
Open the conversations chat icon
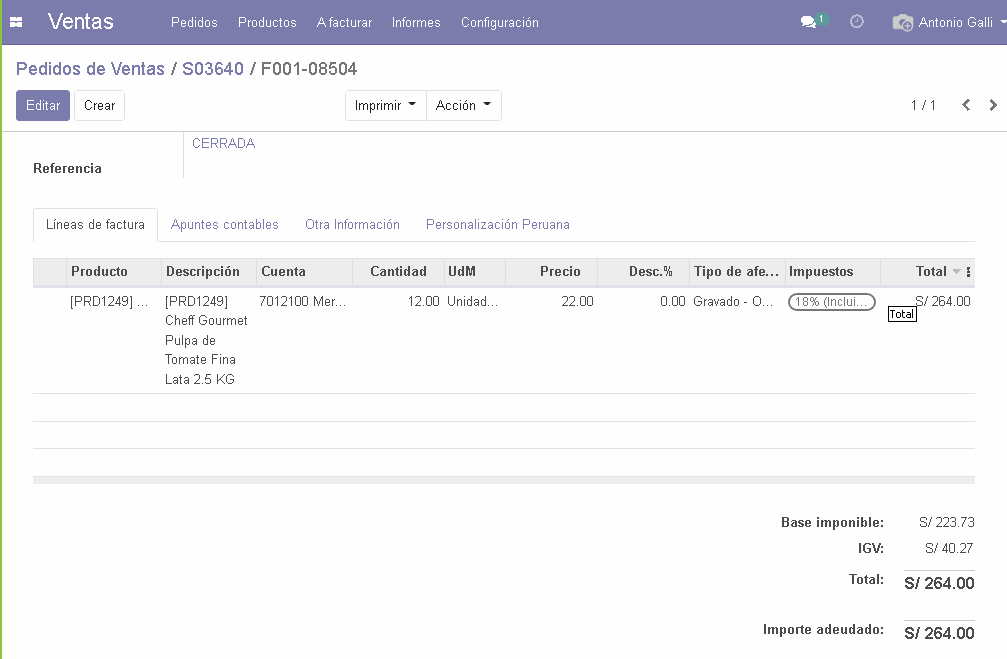point(809,22)
